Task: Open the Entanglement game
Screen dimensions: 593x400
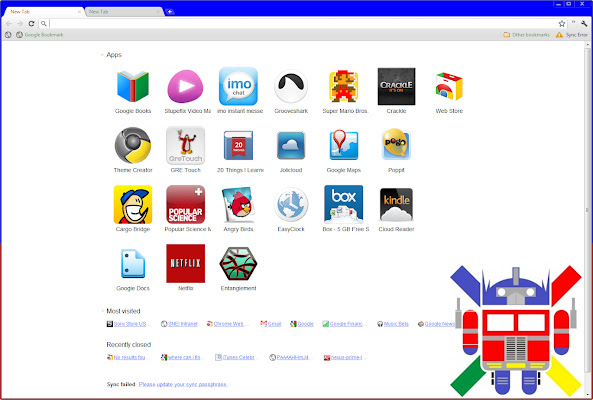Action: [x=238, y=264]
